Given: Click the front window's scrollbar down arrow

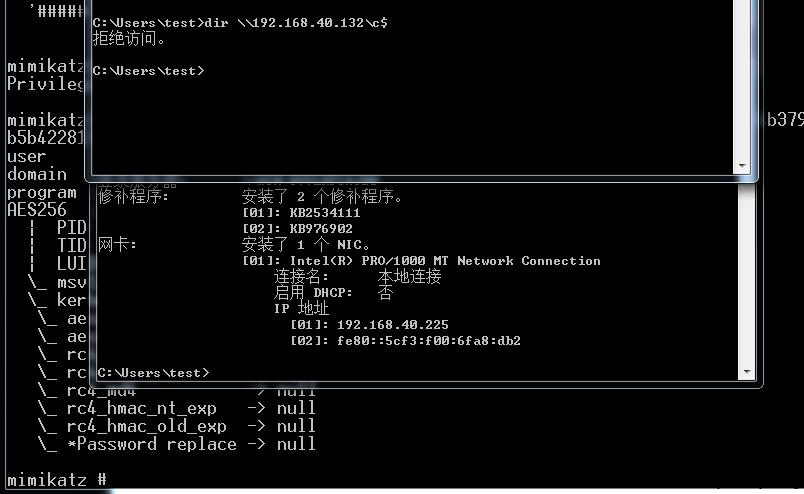Looking at the screenshot, I should (x=742, y=166).
